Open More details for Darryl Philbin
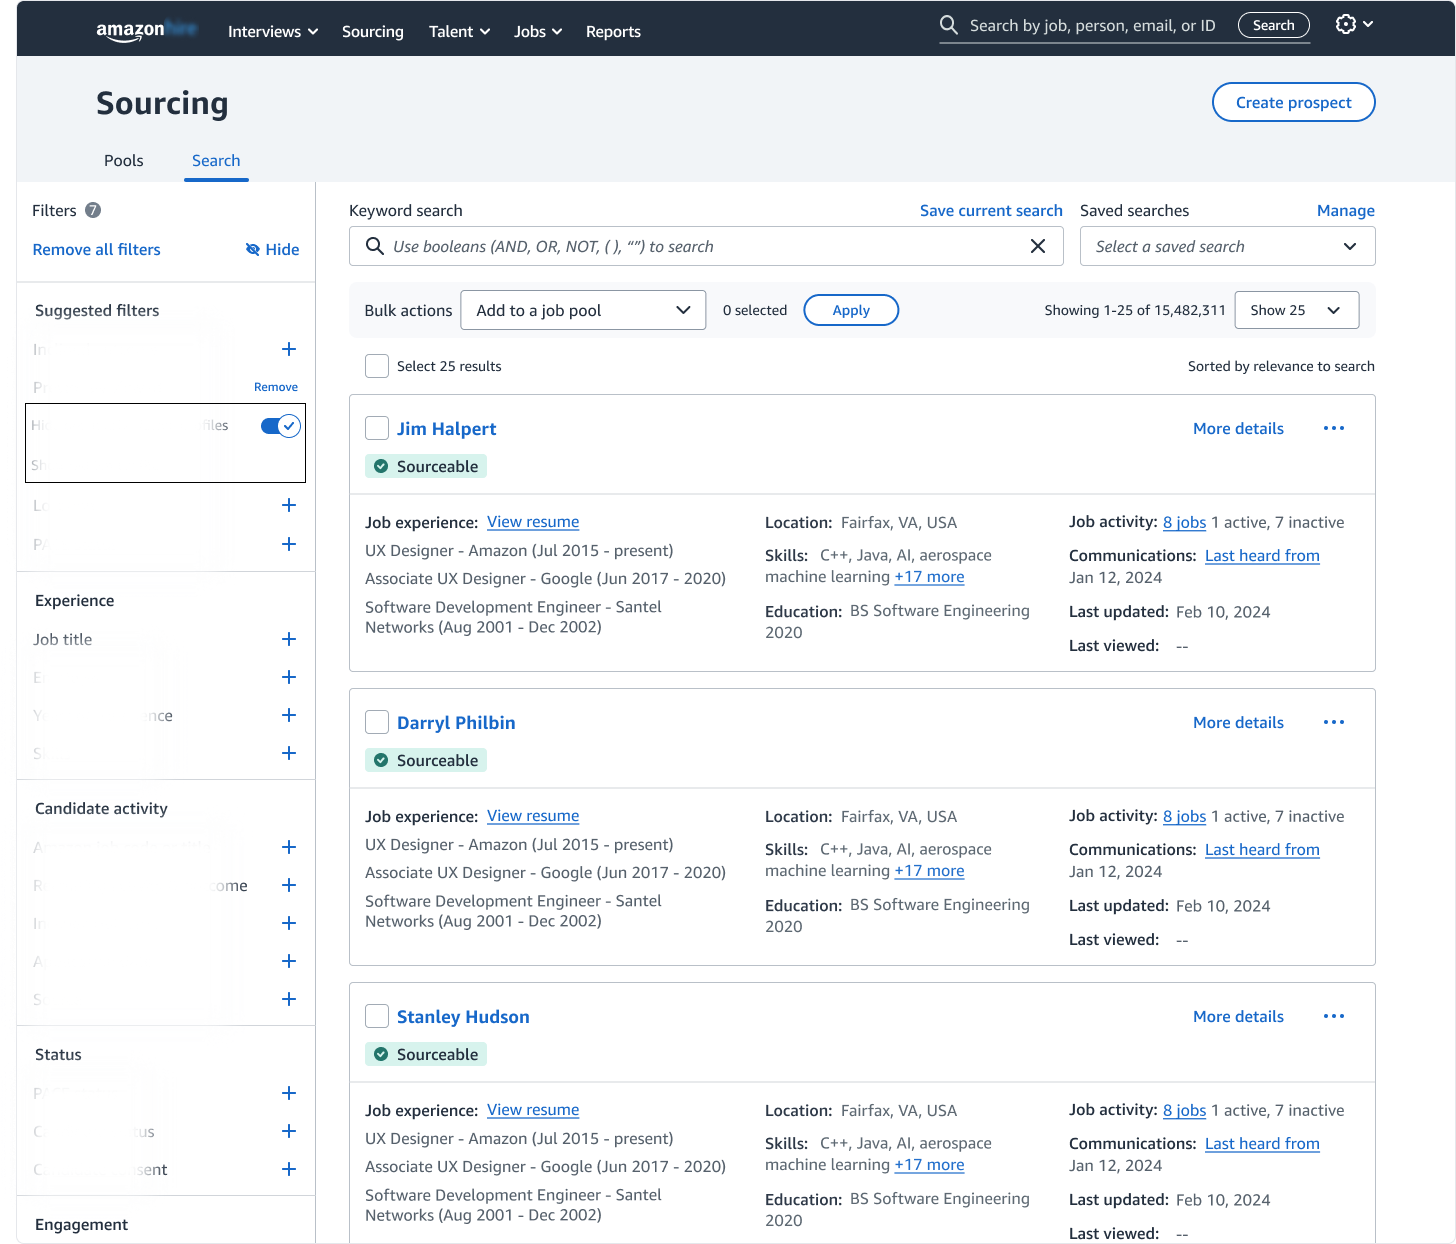The width and height of the screenshot is (1456, 1244). [x=1238, y=722]
